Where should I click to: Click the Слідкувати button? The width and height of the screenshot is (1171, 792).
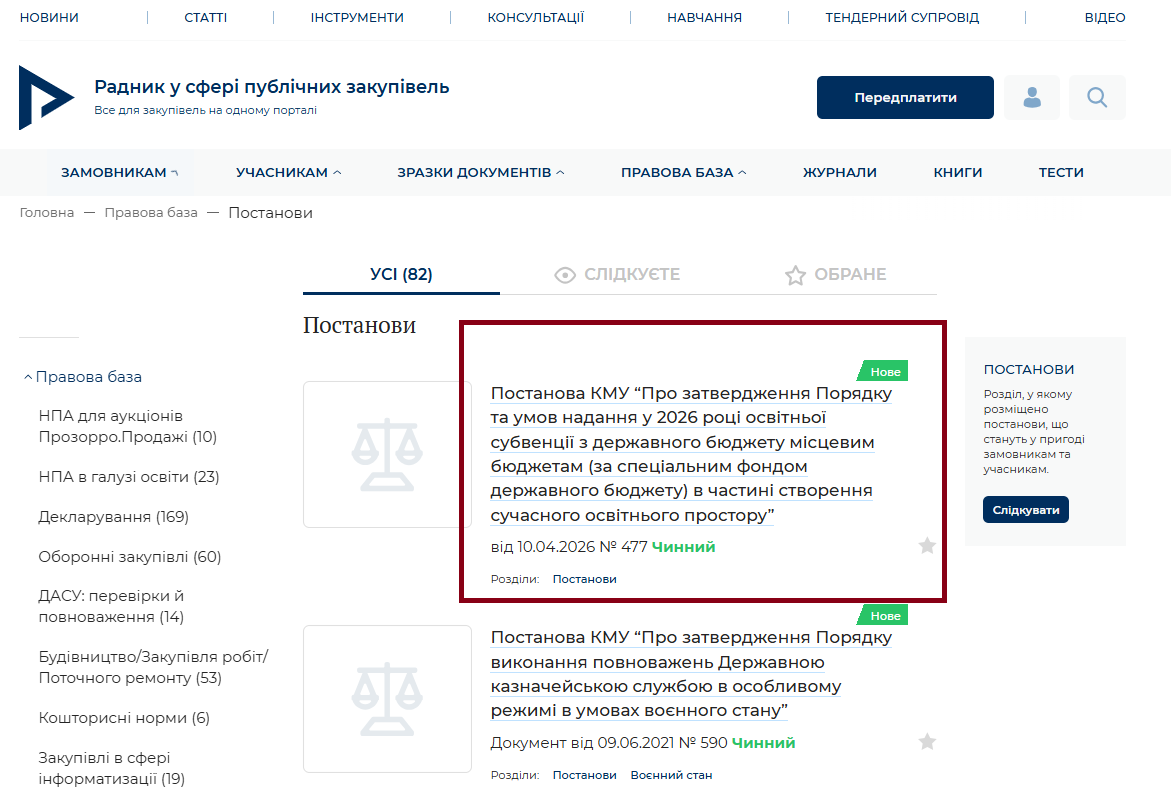click(1025, 510)
